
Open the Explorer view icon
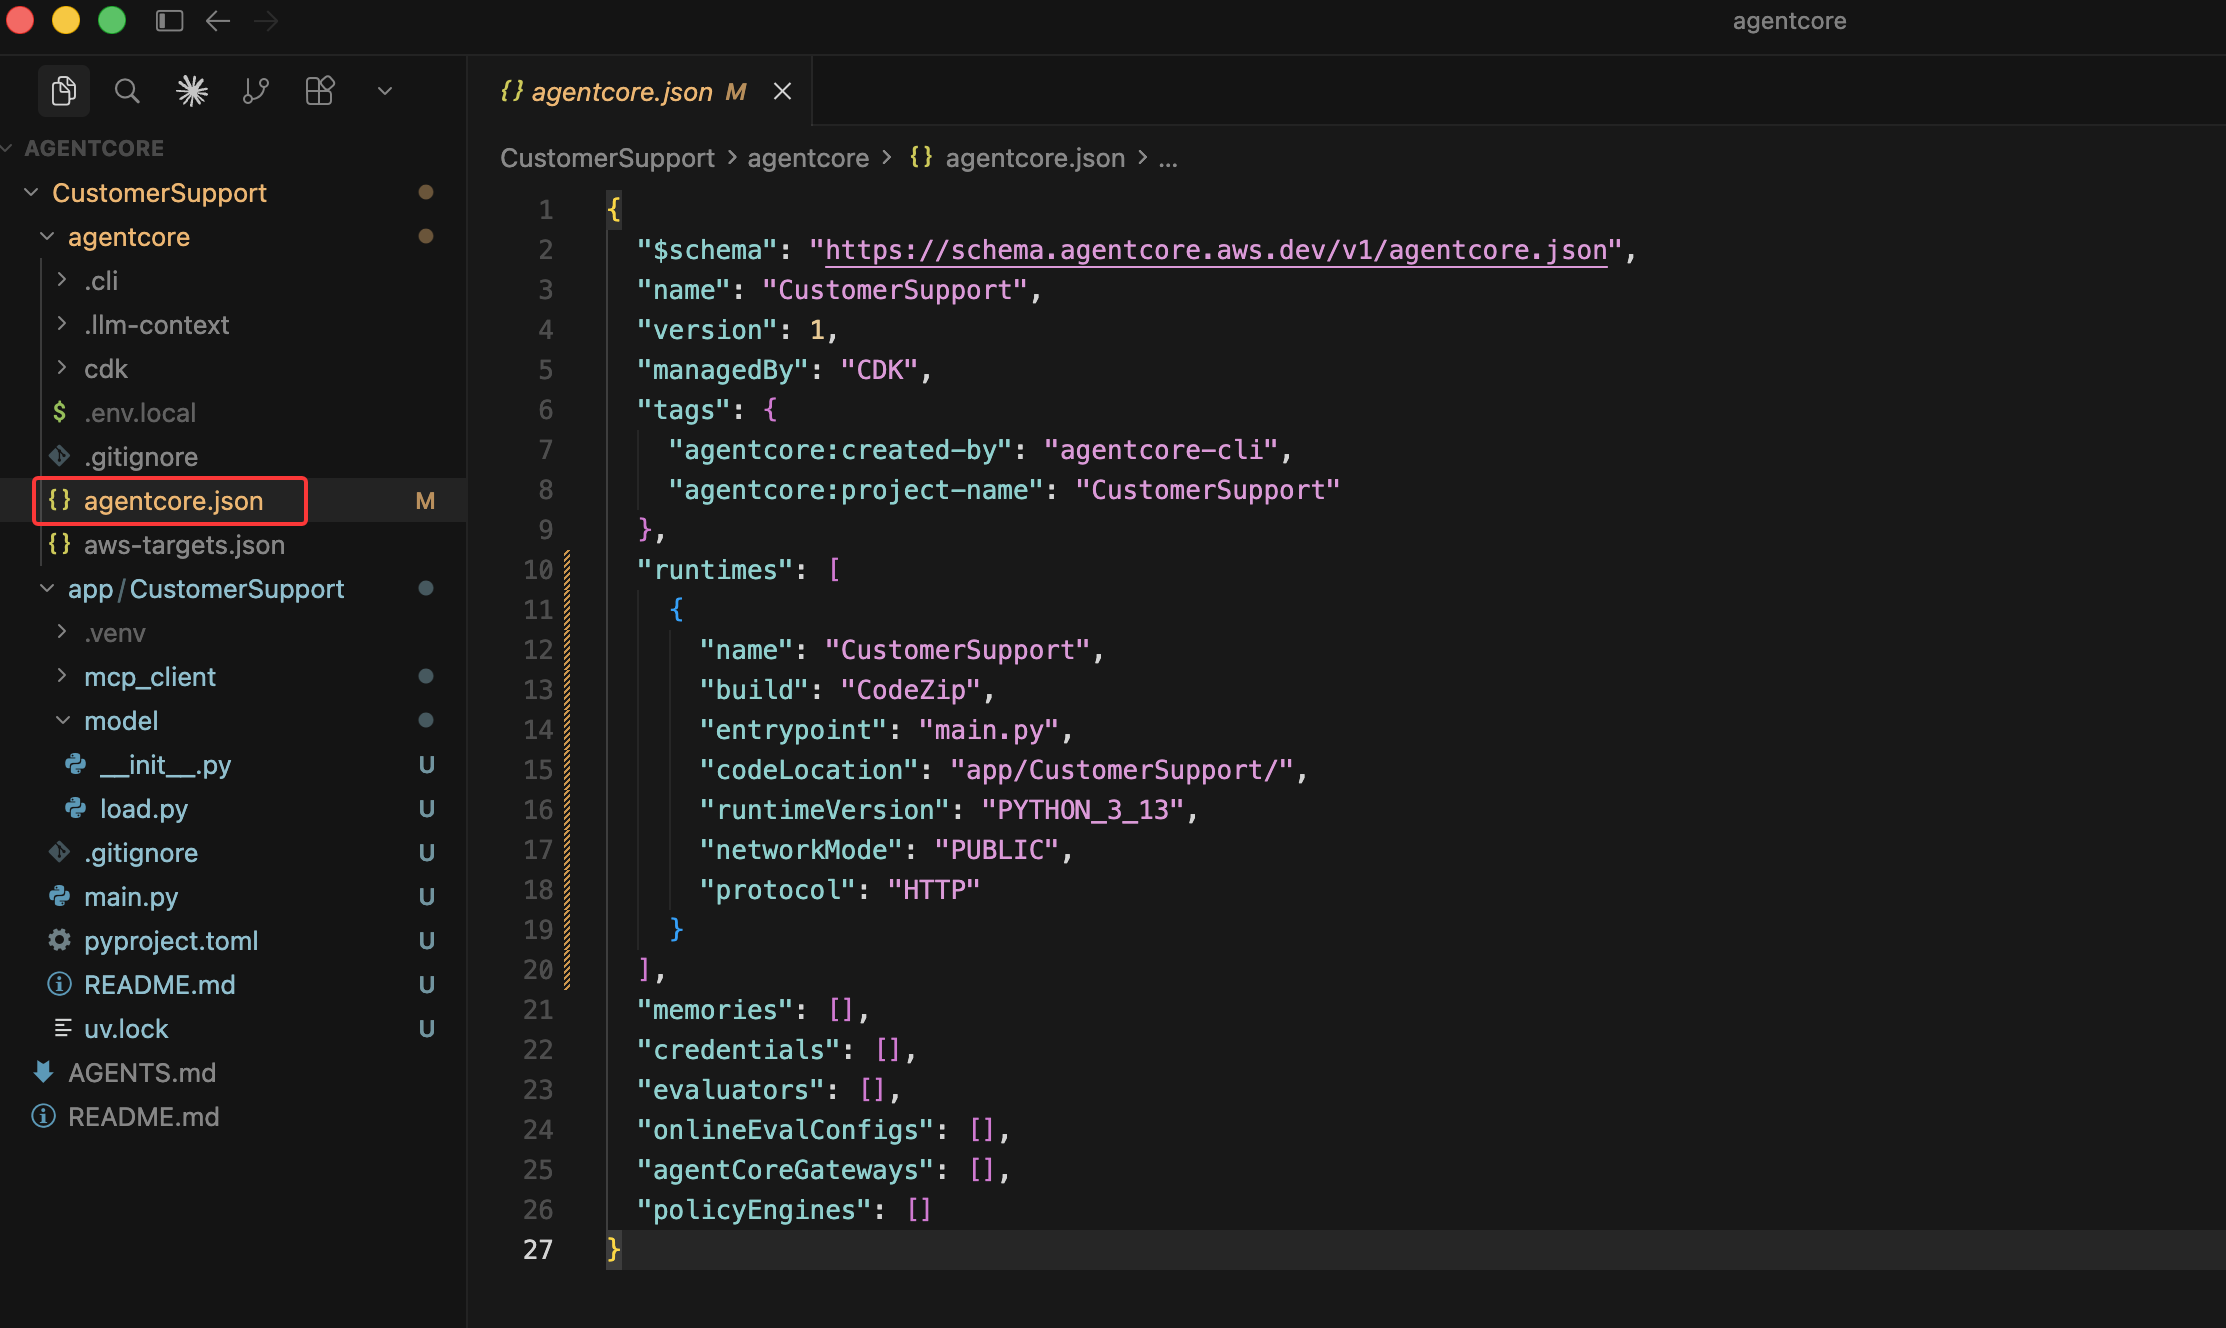tap(64, 91)
